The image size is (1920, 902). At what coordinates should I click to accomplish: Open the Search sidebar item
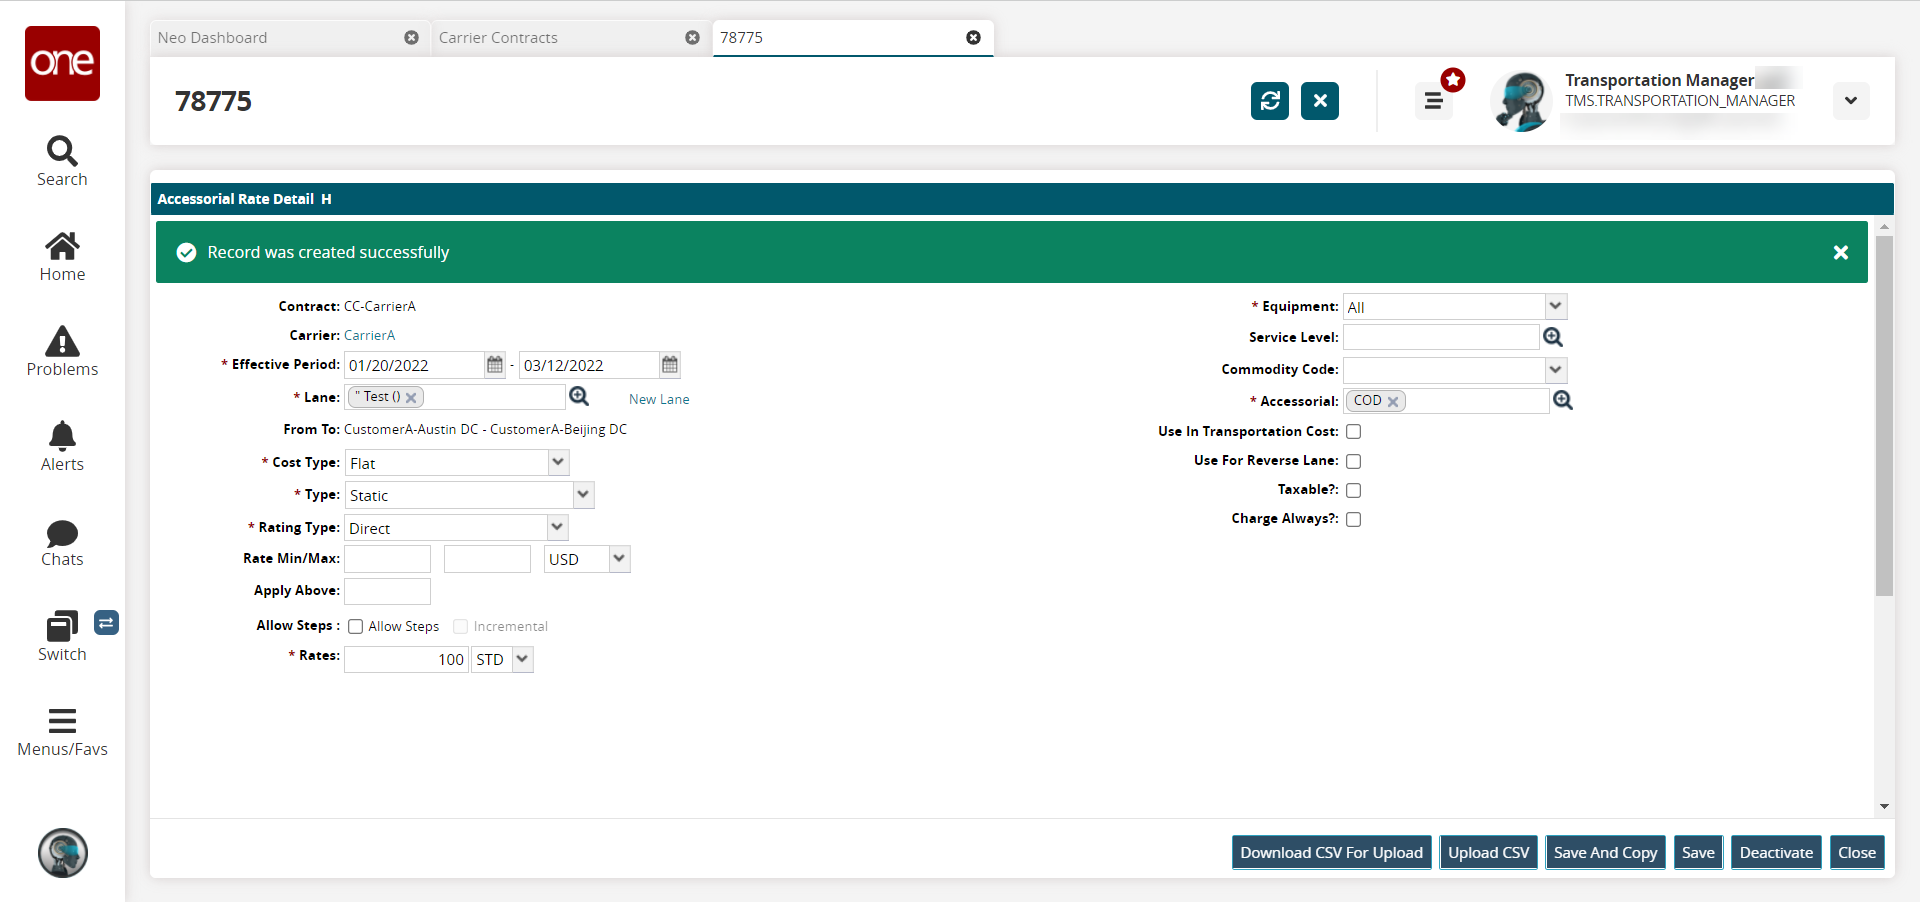point(62,161)
